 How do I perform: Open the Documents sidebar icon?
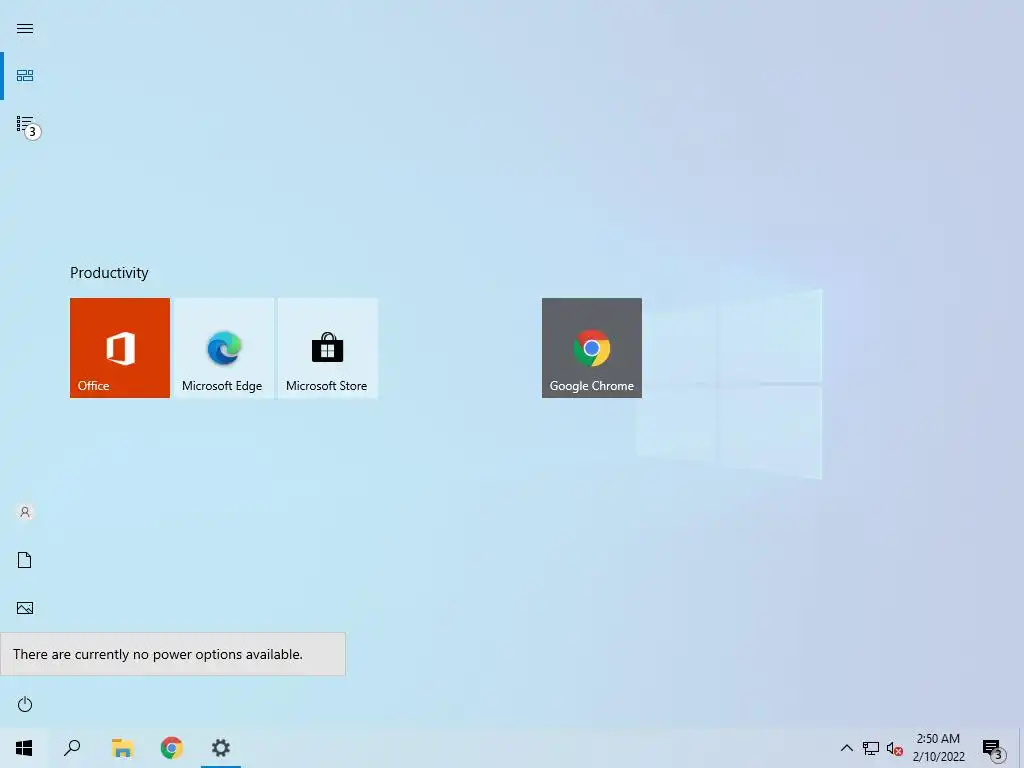click(25, 560)
